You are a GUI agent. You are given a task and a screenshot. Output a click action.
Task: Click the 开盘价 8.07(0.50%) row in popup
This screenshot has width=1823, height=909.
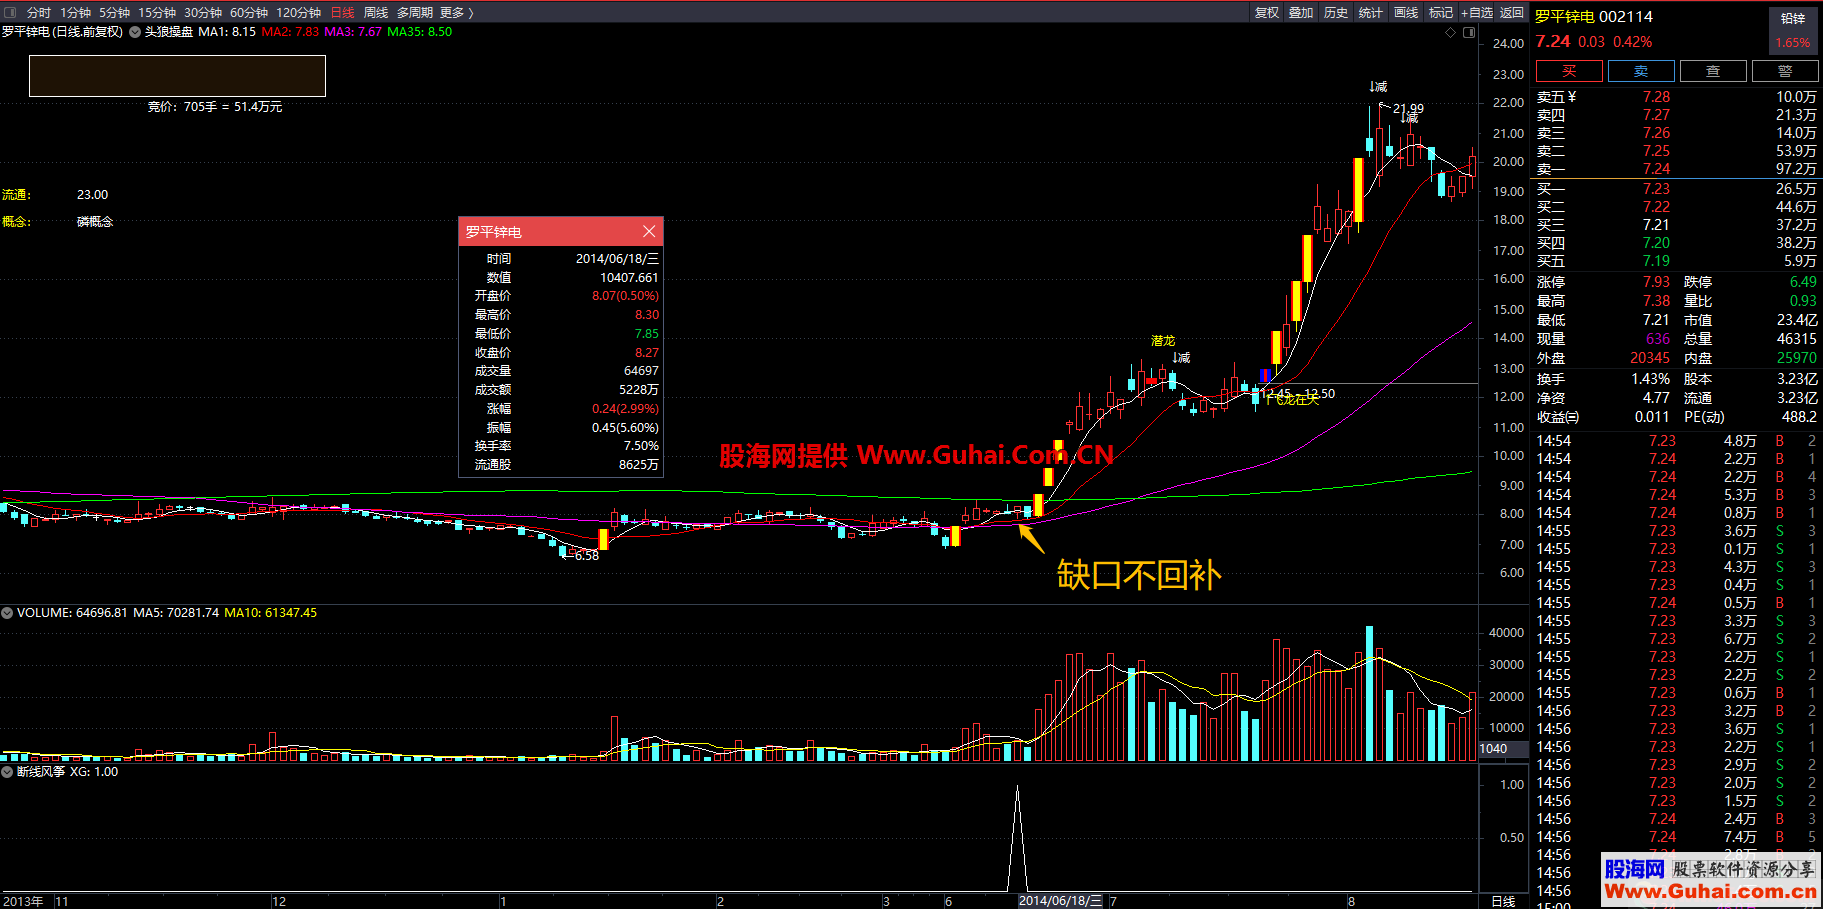tap(561, 296)
